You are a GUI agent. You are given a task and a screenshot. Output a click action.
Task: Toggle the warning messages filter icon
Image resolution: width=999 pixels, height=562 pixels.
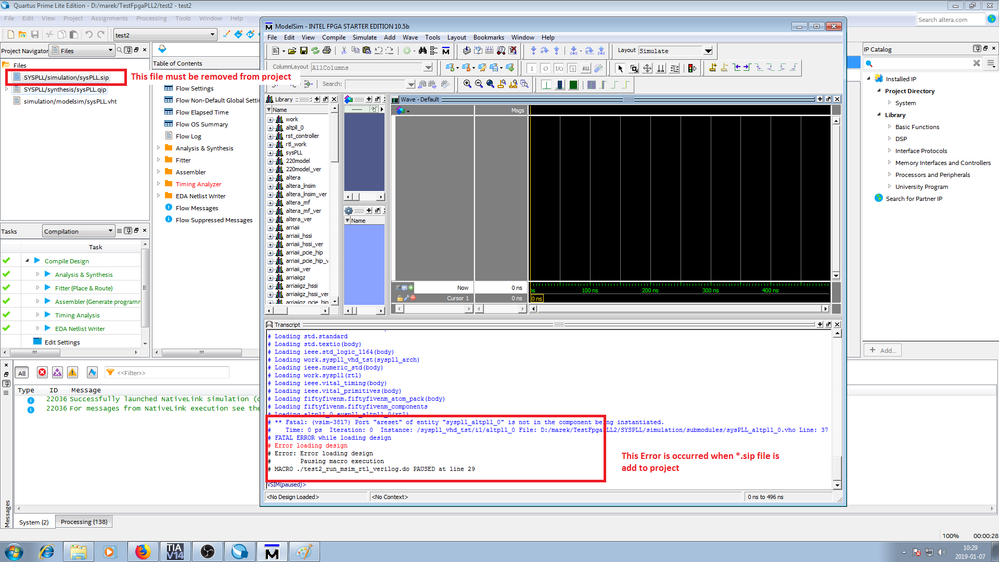73,373
